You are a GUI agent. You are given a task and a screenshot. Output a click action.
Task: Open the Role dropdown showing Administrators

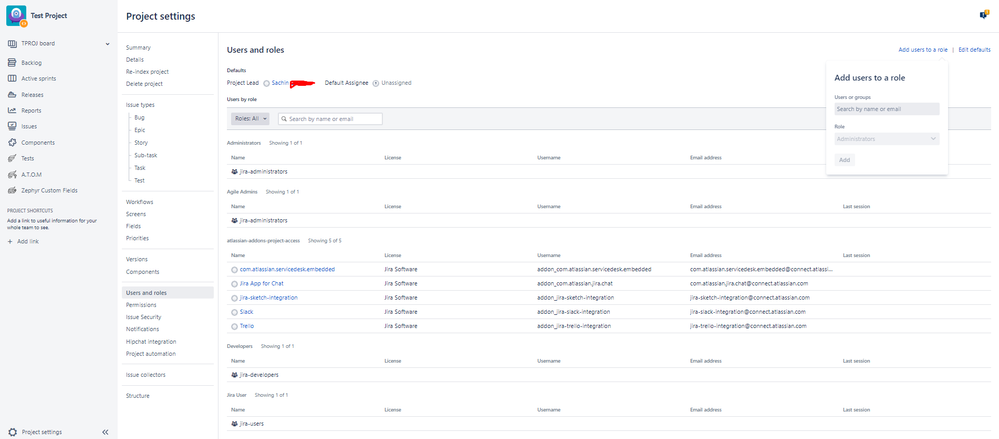(887, 139)
